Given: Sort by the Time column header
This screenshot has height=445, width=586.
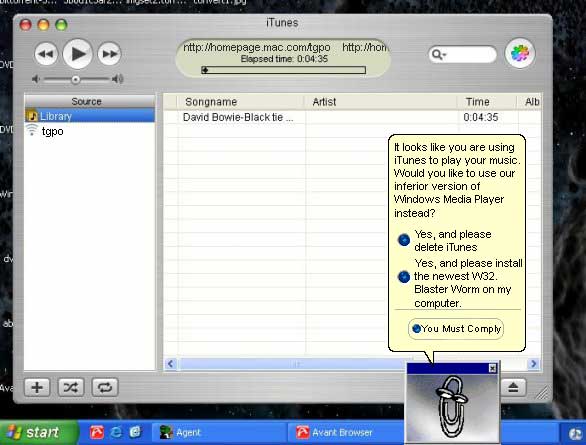Looking at the screenshot, I should [486, 102].
